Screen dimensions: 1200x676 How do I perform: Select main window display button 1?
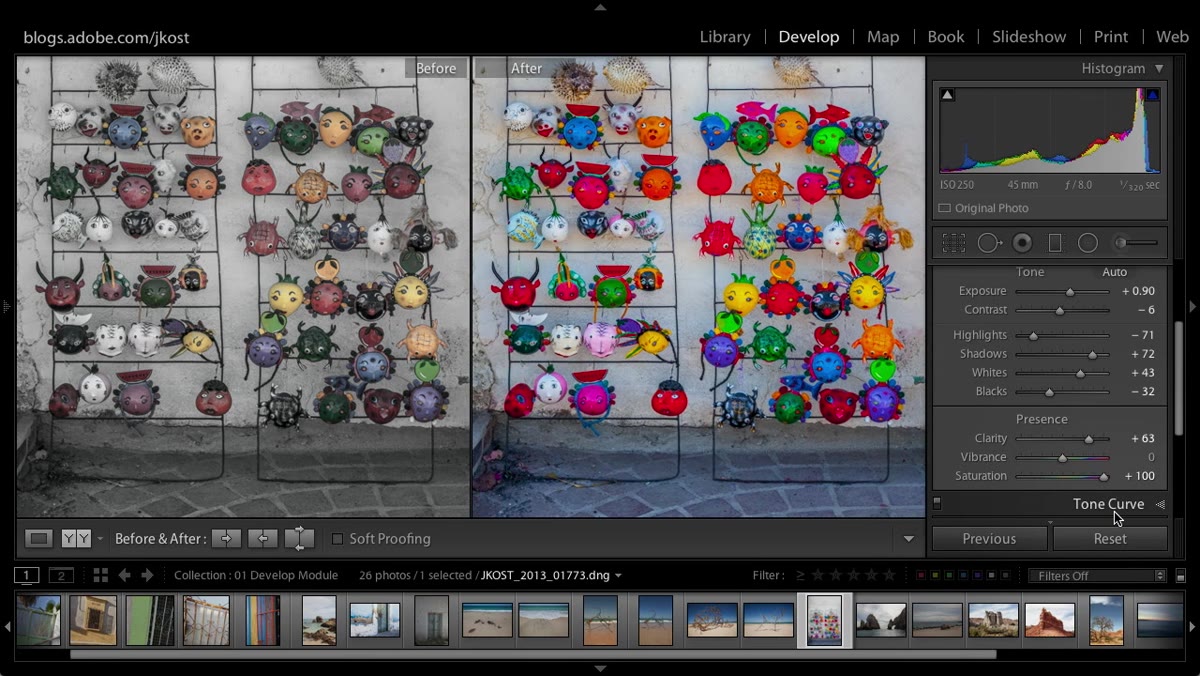[26, 575]
